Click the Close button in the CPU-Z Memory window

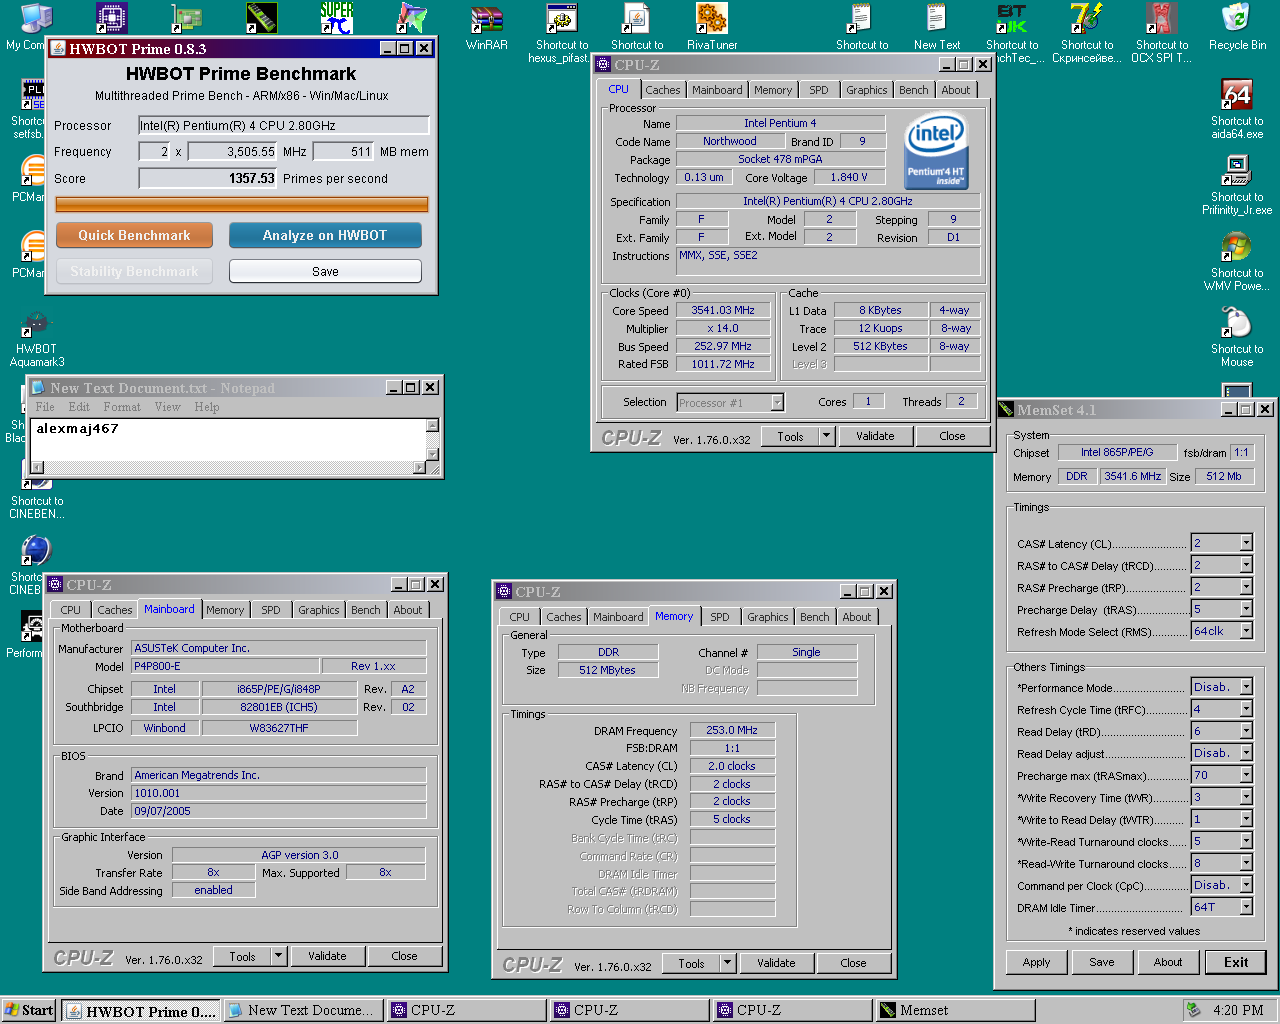(853, 963)
